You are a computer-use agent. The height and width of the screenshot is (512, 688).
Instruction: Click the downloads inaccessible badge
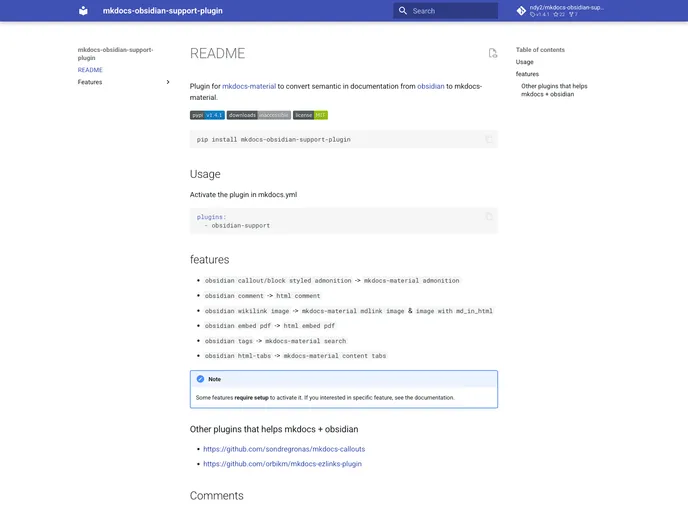click(x=258, y=115)
